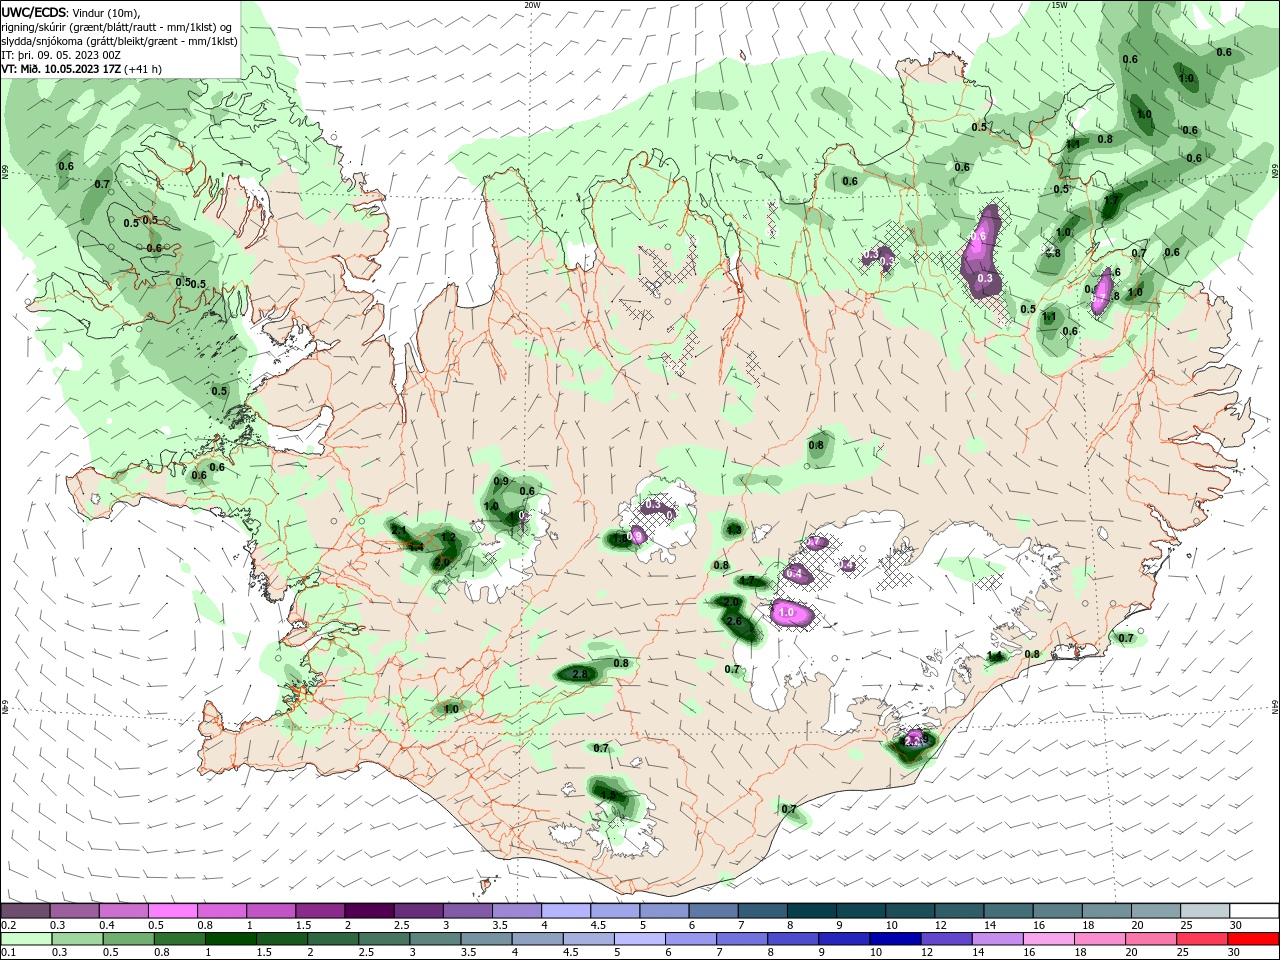Click the 'IT: þri. 09. 05. 2023 00Z' line

[62, 55]
